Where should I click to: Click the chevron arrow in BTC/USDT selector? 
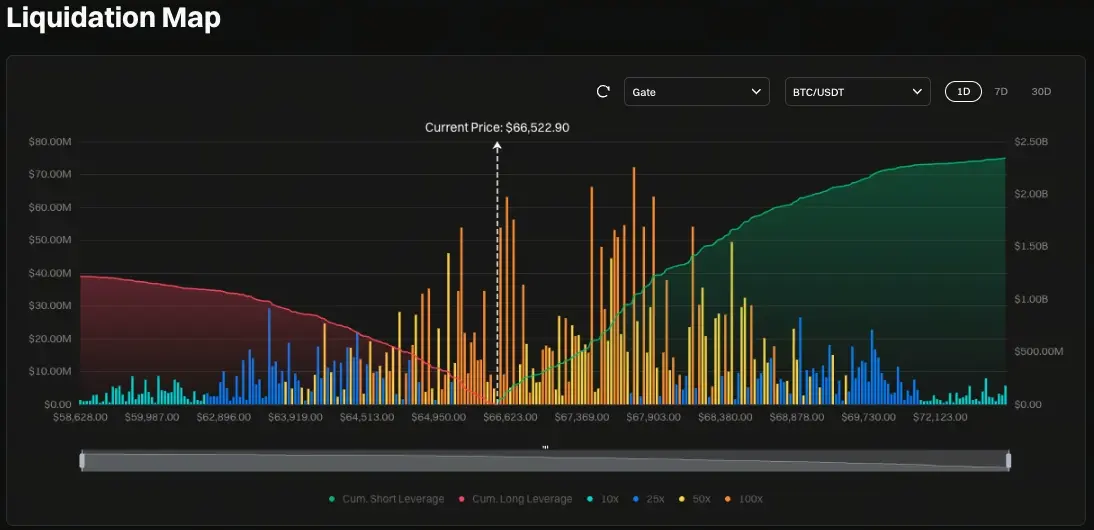pyautogui.click(x=917, y=91)
